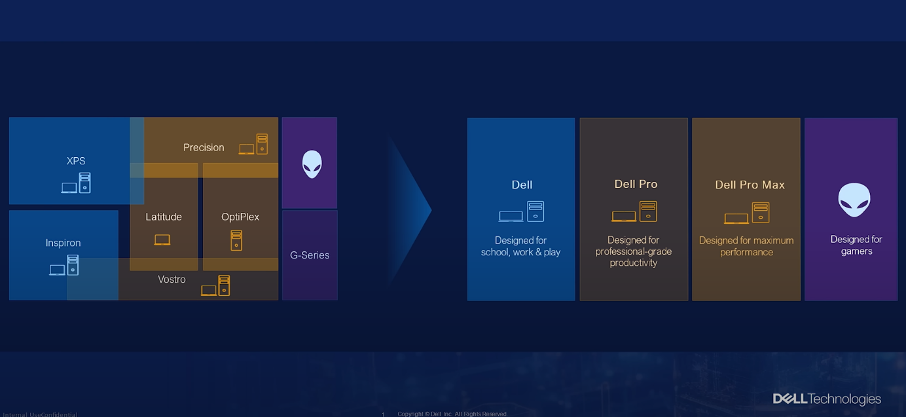Click 'Designed for maximum performance' text

[x=747, y=246]
